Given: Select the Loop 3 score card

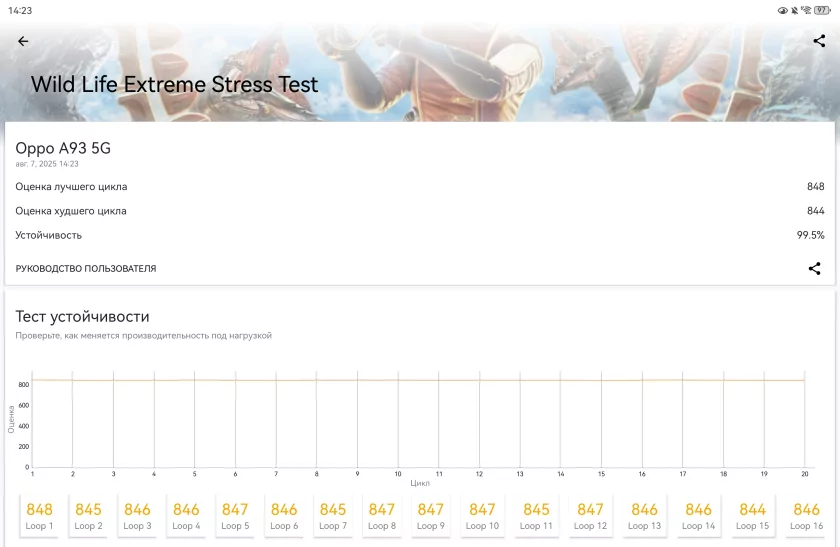Looking at the screenshot, I should [x=137, y=515].
